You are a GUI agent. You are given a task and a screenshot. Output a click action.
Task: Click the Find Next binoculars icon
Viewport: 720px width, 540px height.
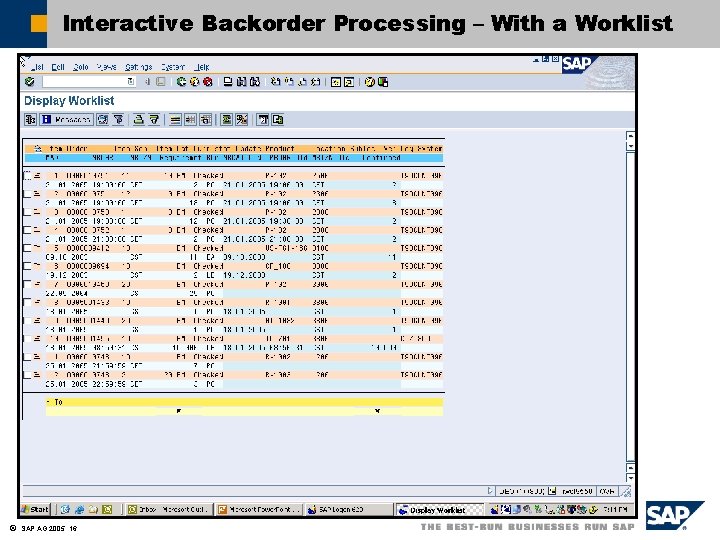click(x=255, y=82)
